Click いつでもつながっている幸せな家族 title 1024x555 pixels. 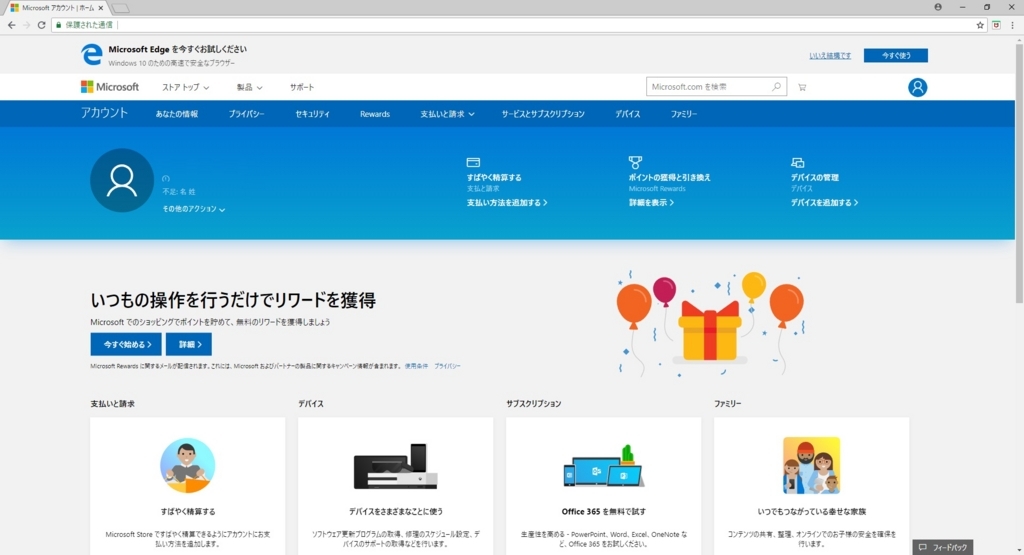click(x=812, y=512)
